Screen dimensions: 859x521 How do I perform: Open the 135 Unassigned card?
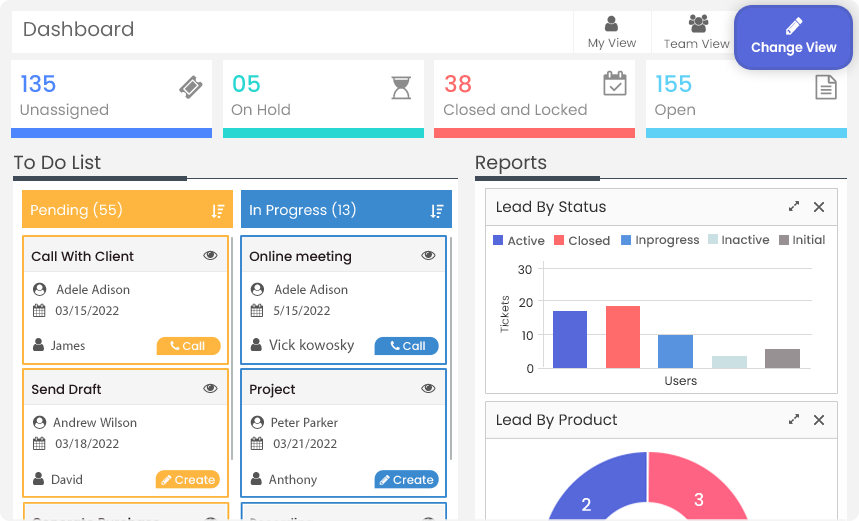pos(111,99)
